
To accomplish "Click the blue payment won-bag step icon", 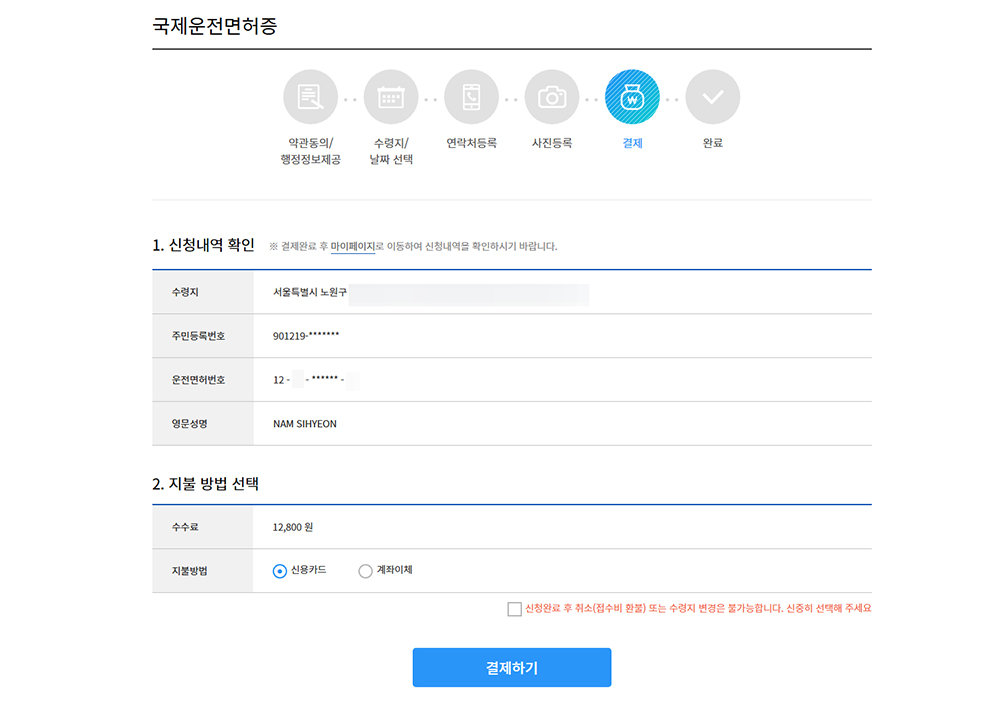I will click(x=632, y=97).
